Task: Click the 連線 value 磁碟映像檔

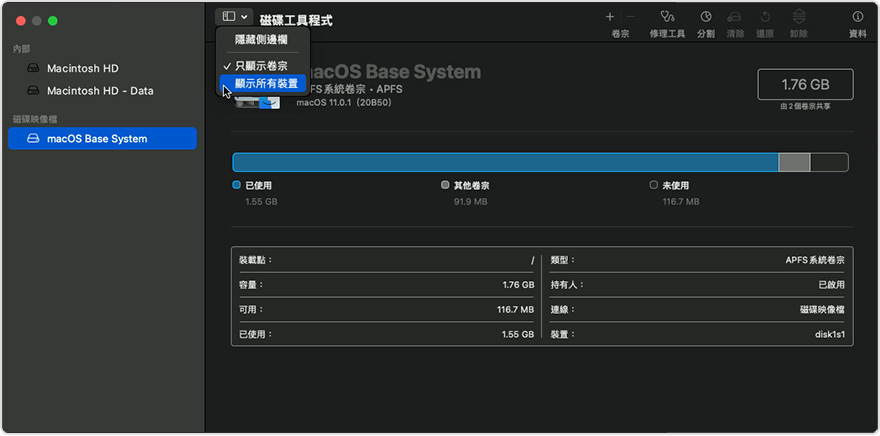Action: point(823,310)
